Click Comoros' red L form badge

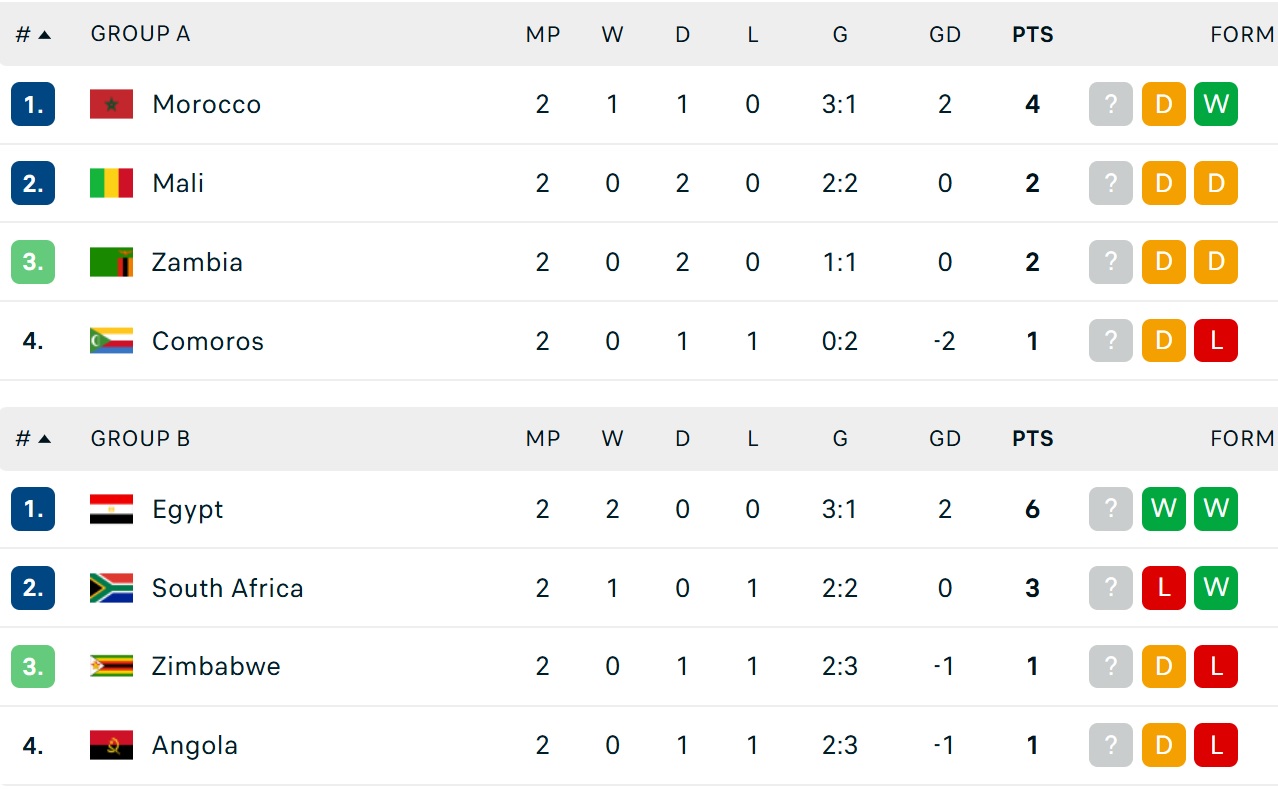point(1215,341)
